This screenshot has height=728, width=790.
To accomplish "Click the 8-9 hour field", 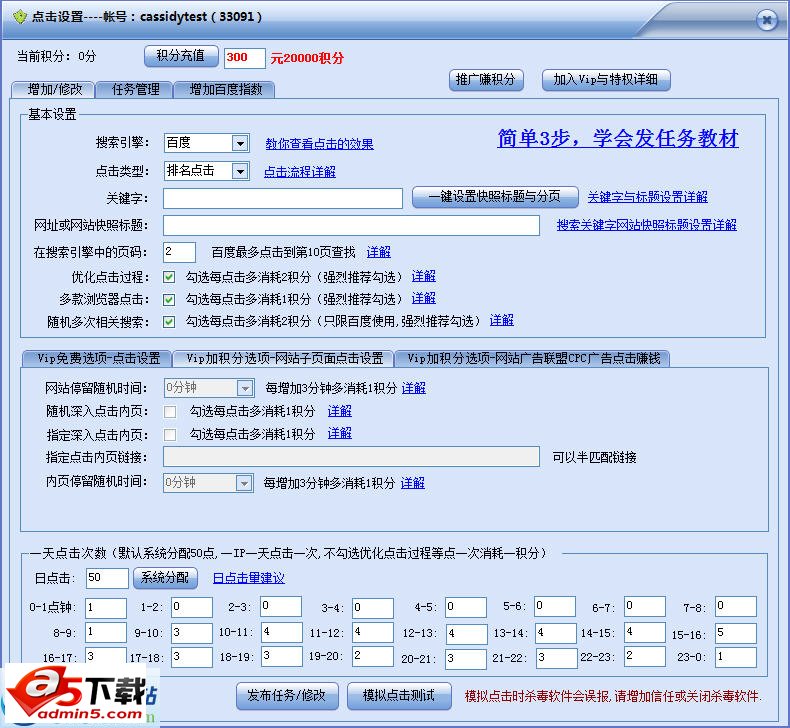I will click(106, 633).
